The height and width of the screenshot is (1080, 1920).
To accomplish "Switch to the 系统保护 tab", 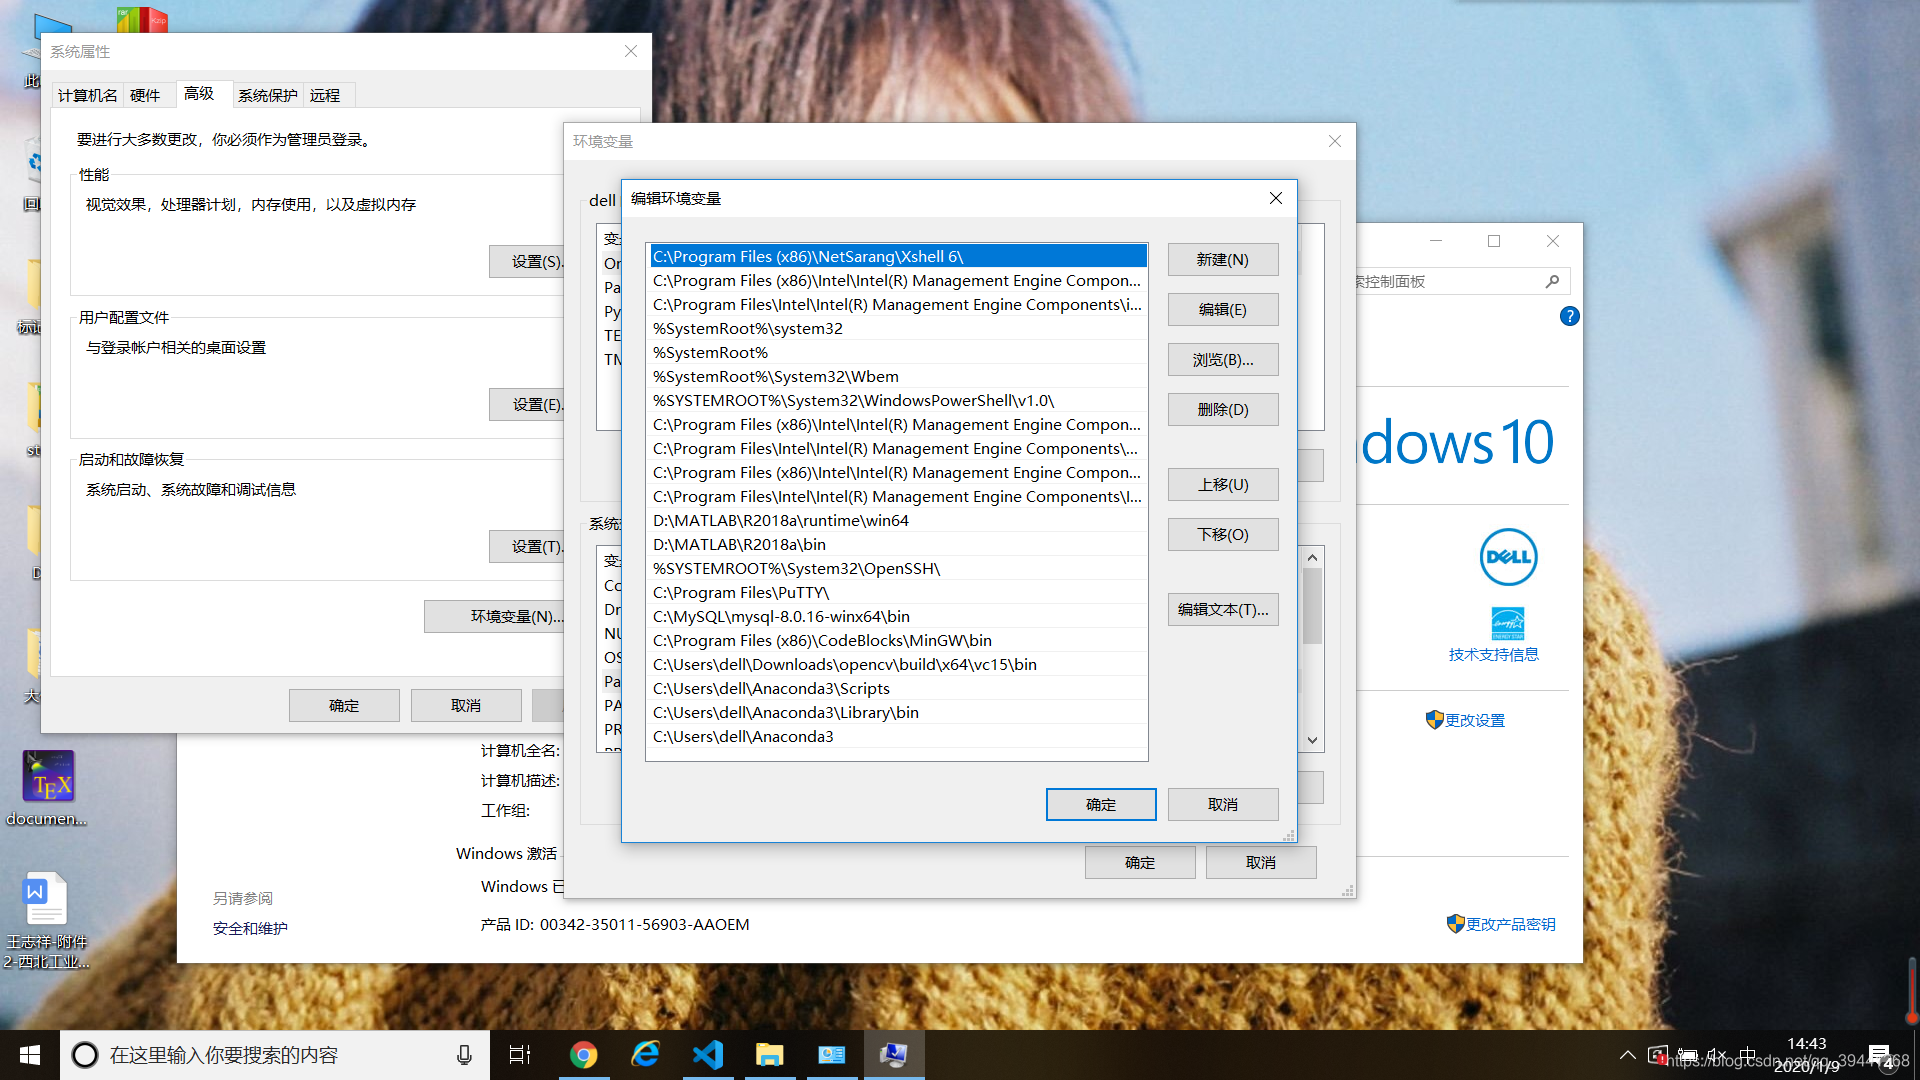I will (267, 95).
